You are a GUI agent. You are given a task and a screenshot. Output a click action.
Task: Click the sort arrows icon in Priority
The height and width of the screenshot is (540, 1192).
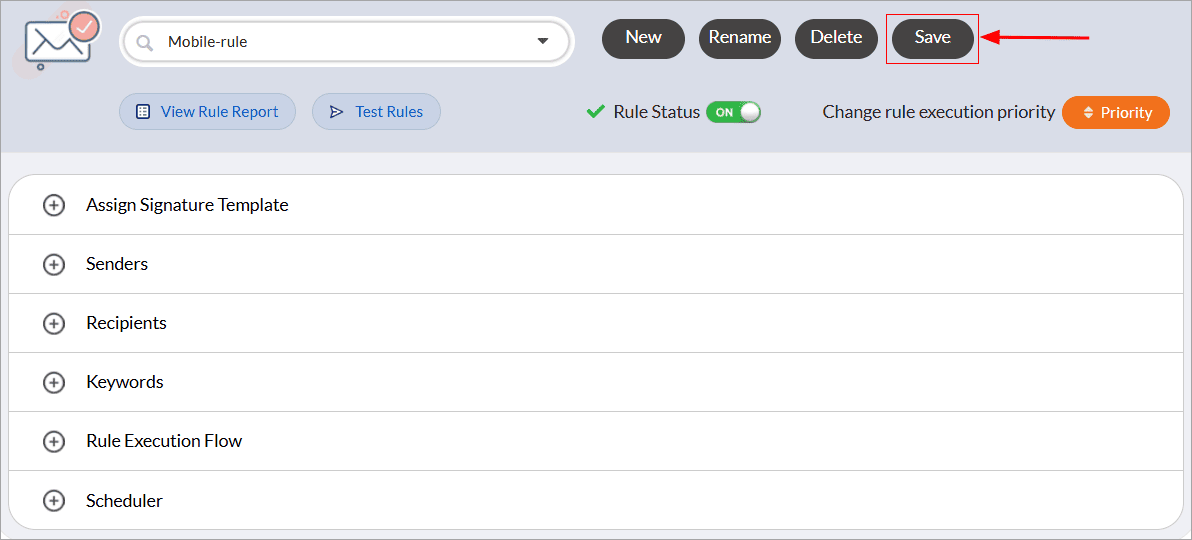[x=1088, y=113]
